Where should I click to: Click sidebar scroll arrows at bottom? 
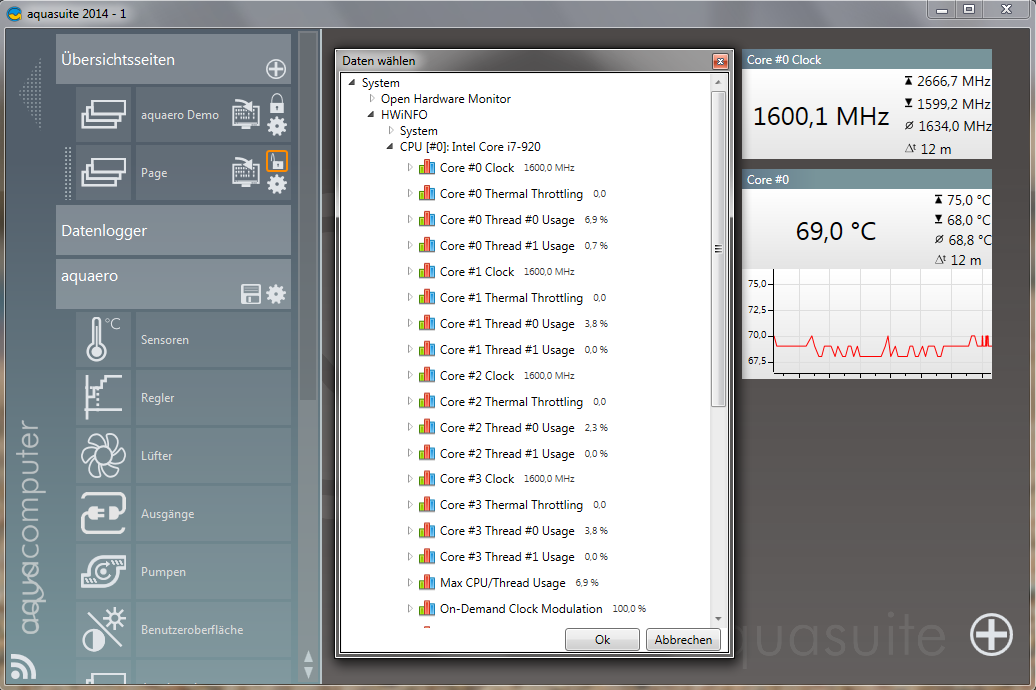pyautogui.click(x=308, y=664)
